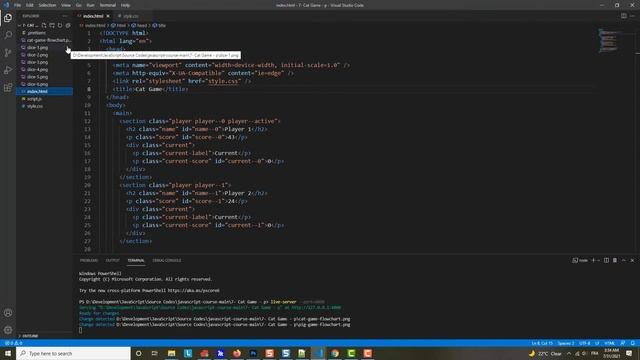Select the index.html editor tab

93,16
